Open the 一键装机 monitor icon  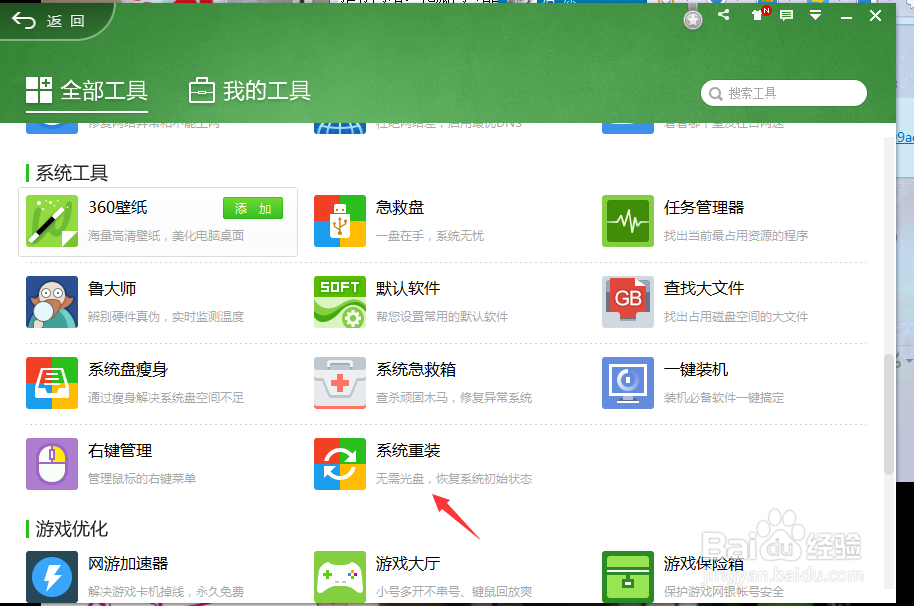[628, 383]
